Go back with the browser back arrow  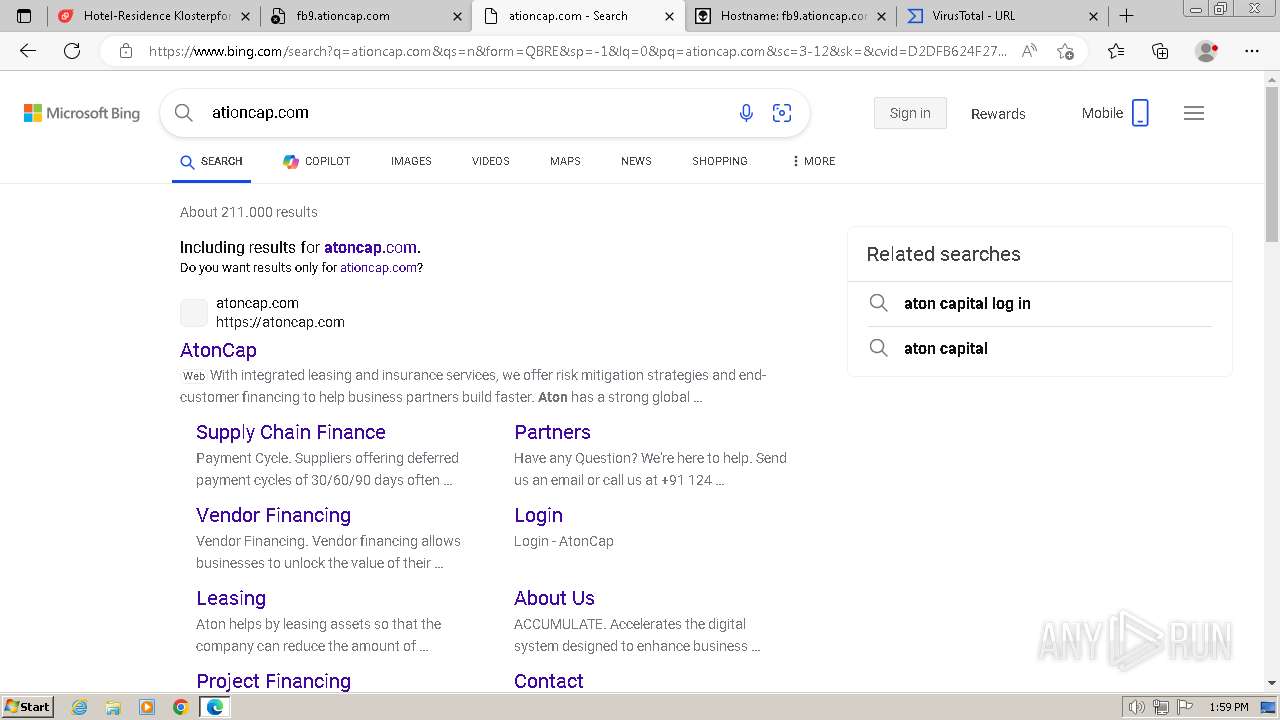[28, 51]
